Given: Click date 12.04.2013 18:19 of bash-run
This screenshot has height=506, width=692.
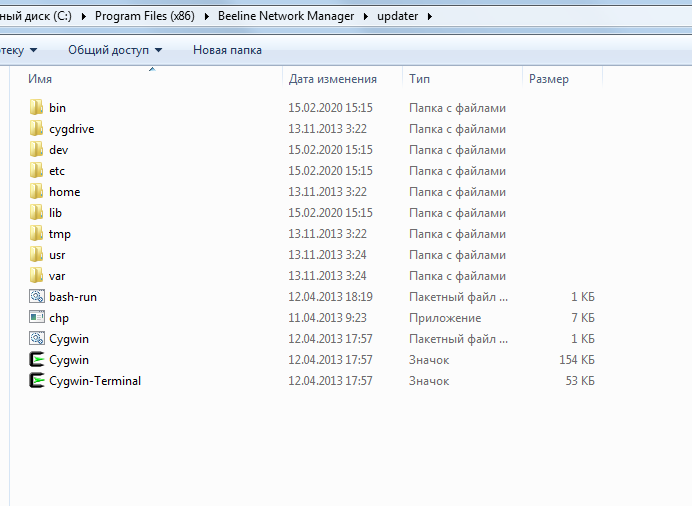Looking at the screenshot, I should click(x=330, y=296).
